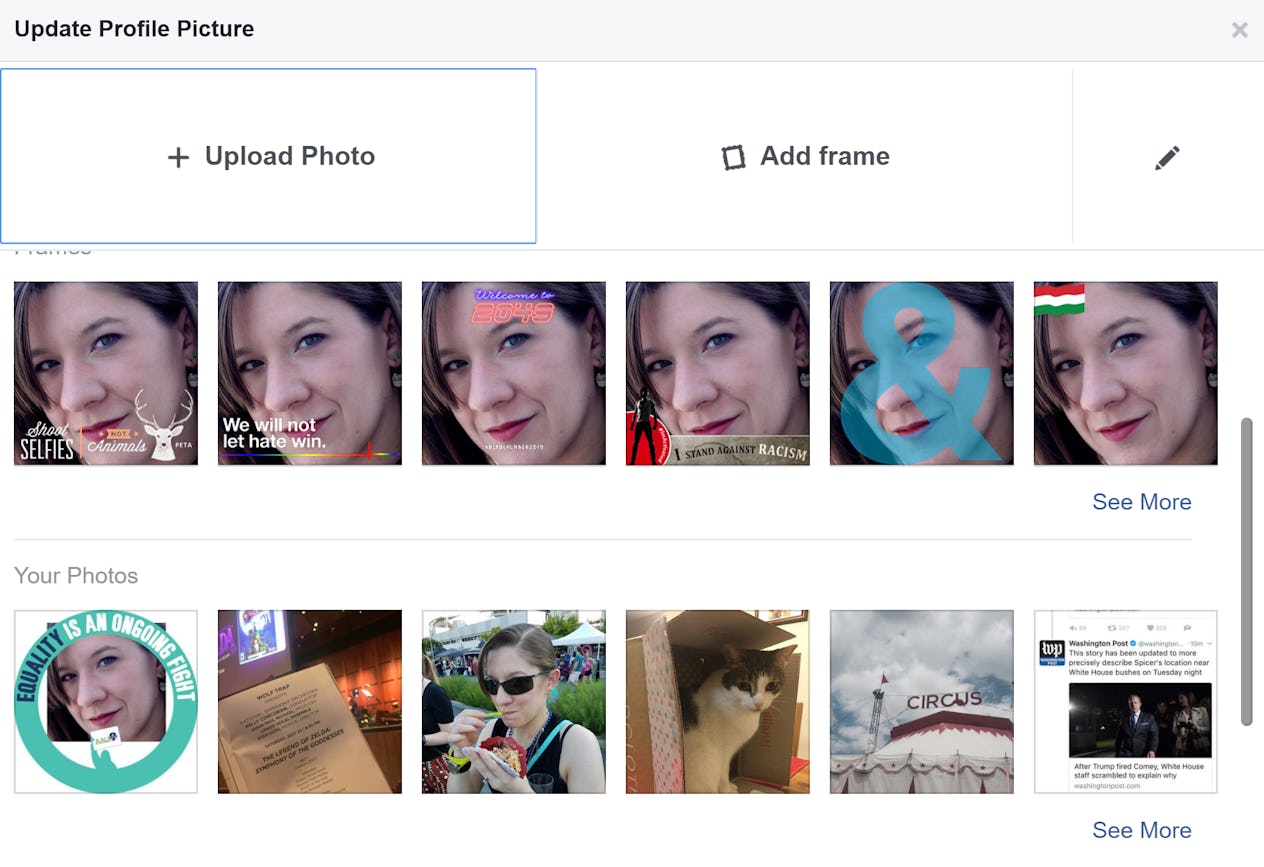Select the circus tent photo
Image resolution: width=1264 pixels, height=867 pixels.
[921, 701]
